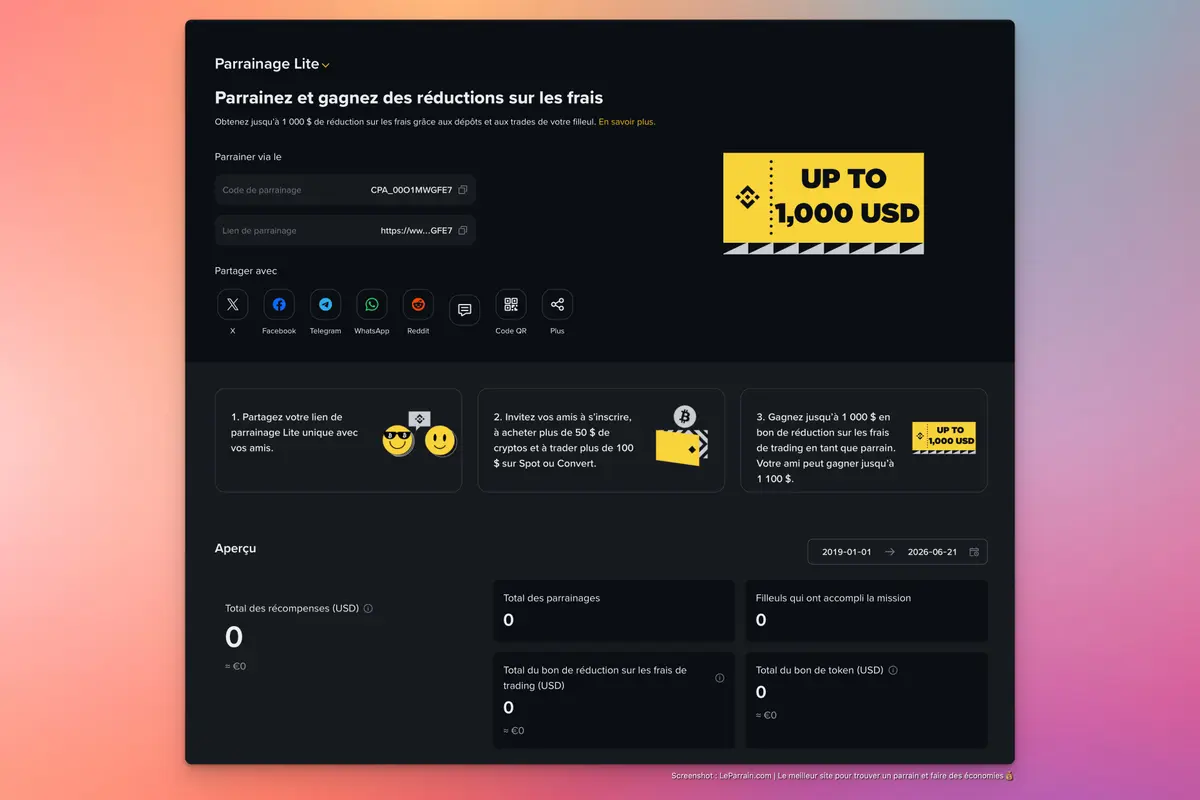The height and width of the screenshot is (800, 1200).
Task: Click the Code de parrainage field
Action: (x=345, y=190)
